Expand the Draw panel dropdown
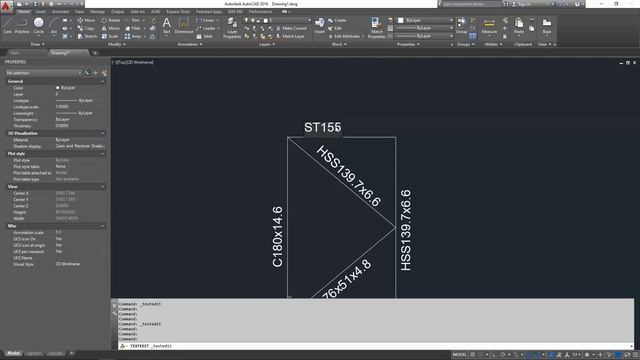The image size is (640, 360). (x=38, y=44)
